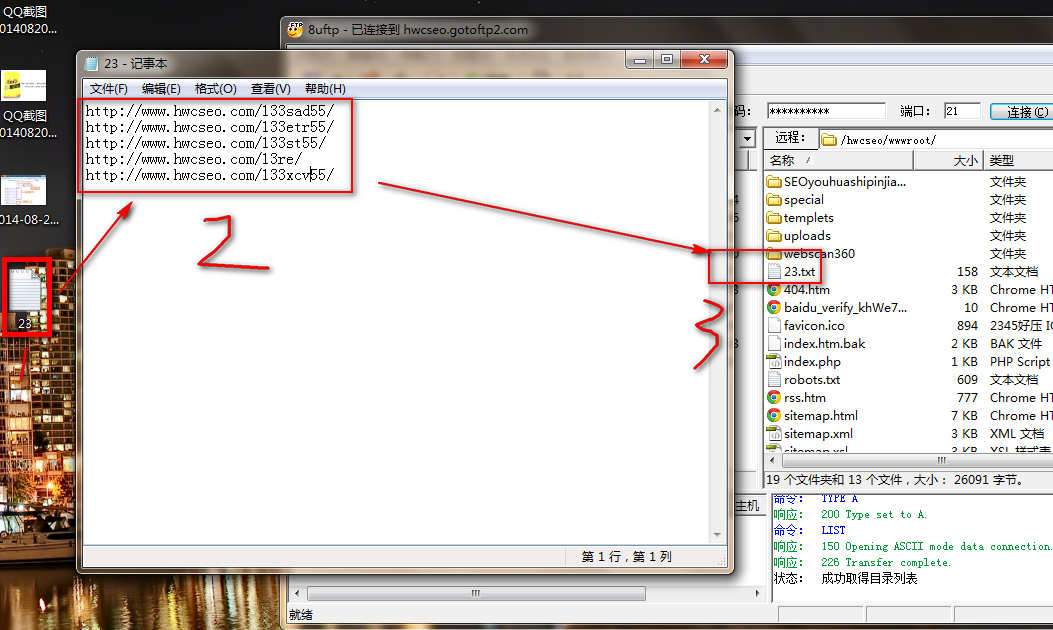Open the 格式(O) menu in Notepad

click(x=215, y=89)
